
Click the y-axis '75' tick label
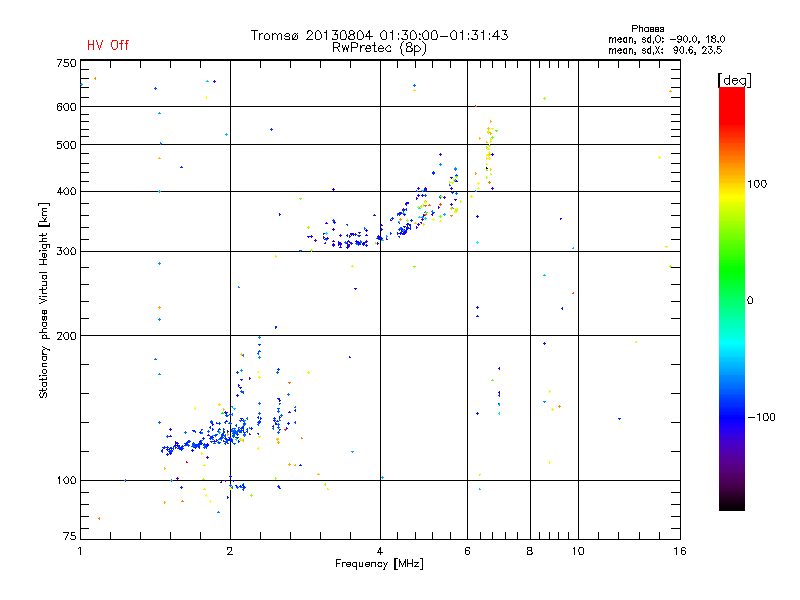tap(70, 536)
